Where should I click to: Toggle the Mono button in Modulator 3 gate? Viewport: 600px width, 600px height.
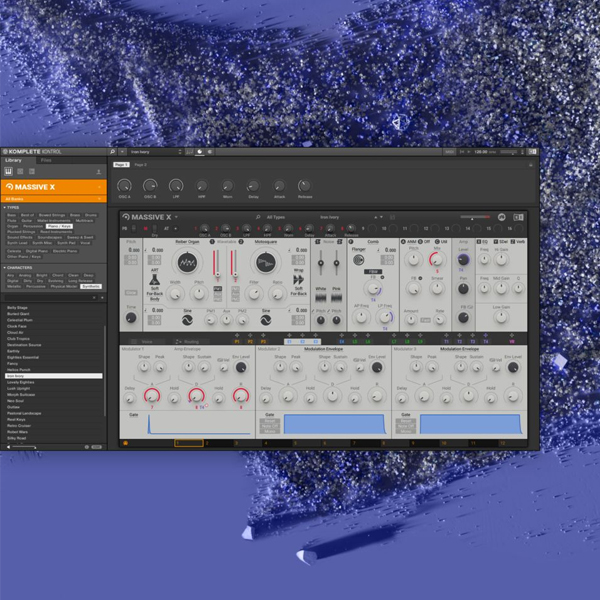tap(406, 431)
